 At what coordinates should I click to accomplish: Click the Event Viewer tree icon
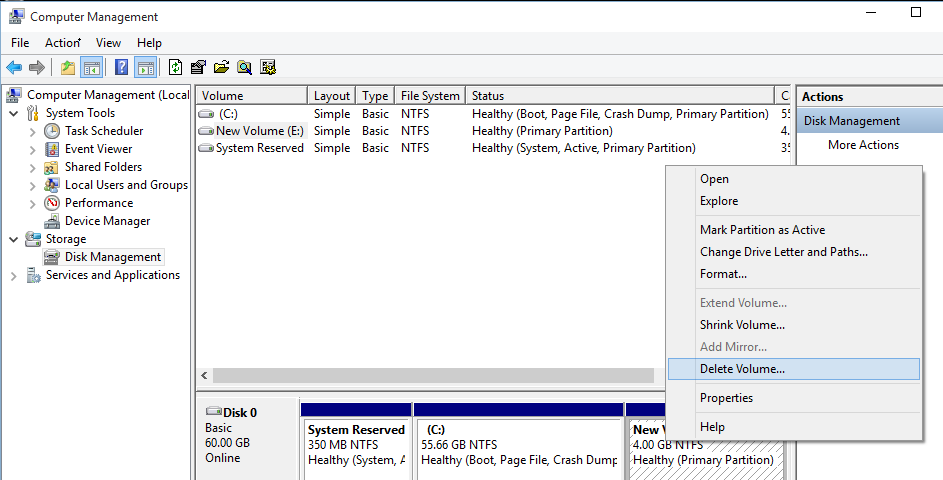(52, 149)
